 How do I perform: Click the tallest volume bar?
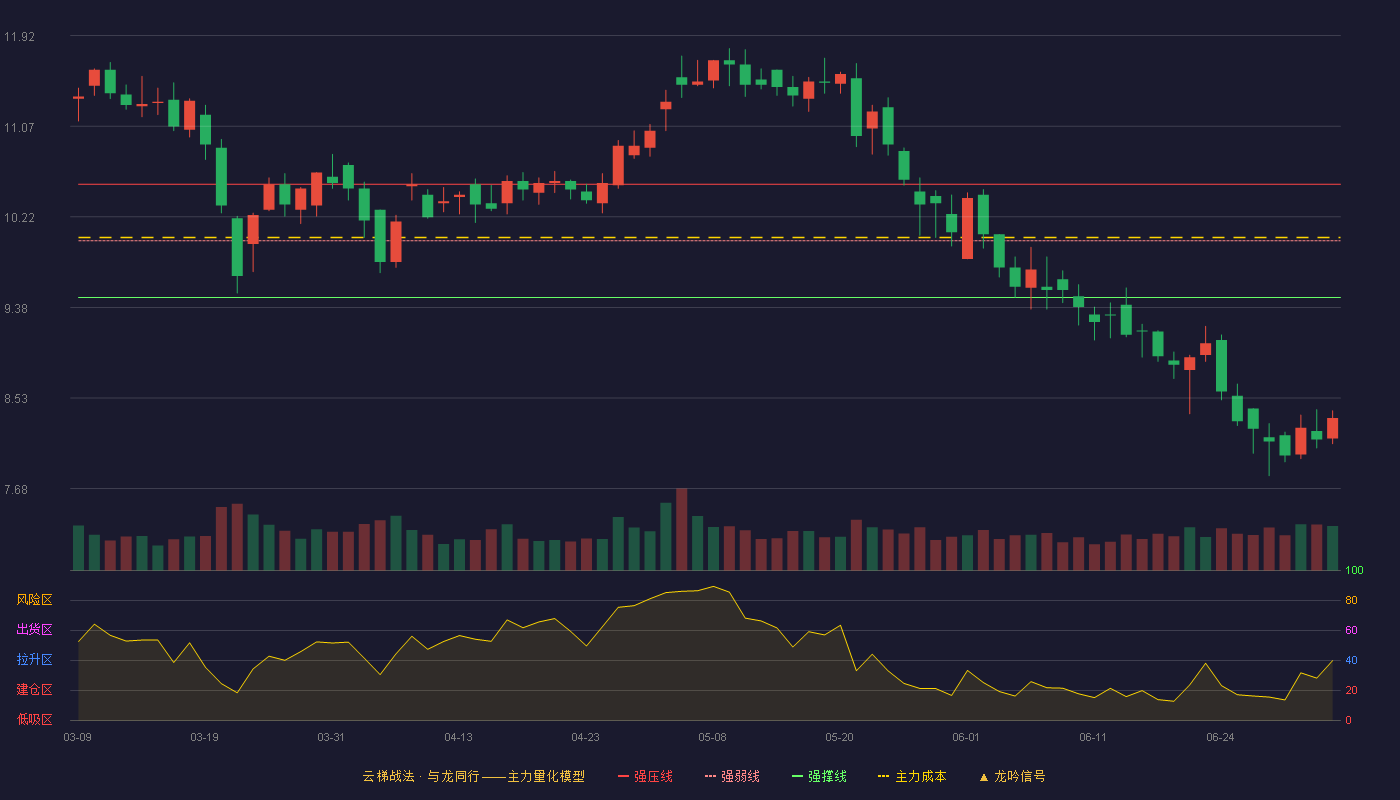(681, 529)
